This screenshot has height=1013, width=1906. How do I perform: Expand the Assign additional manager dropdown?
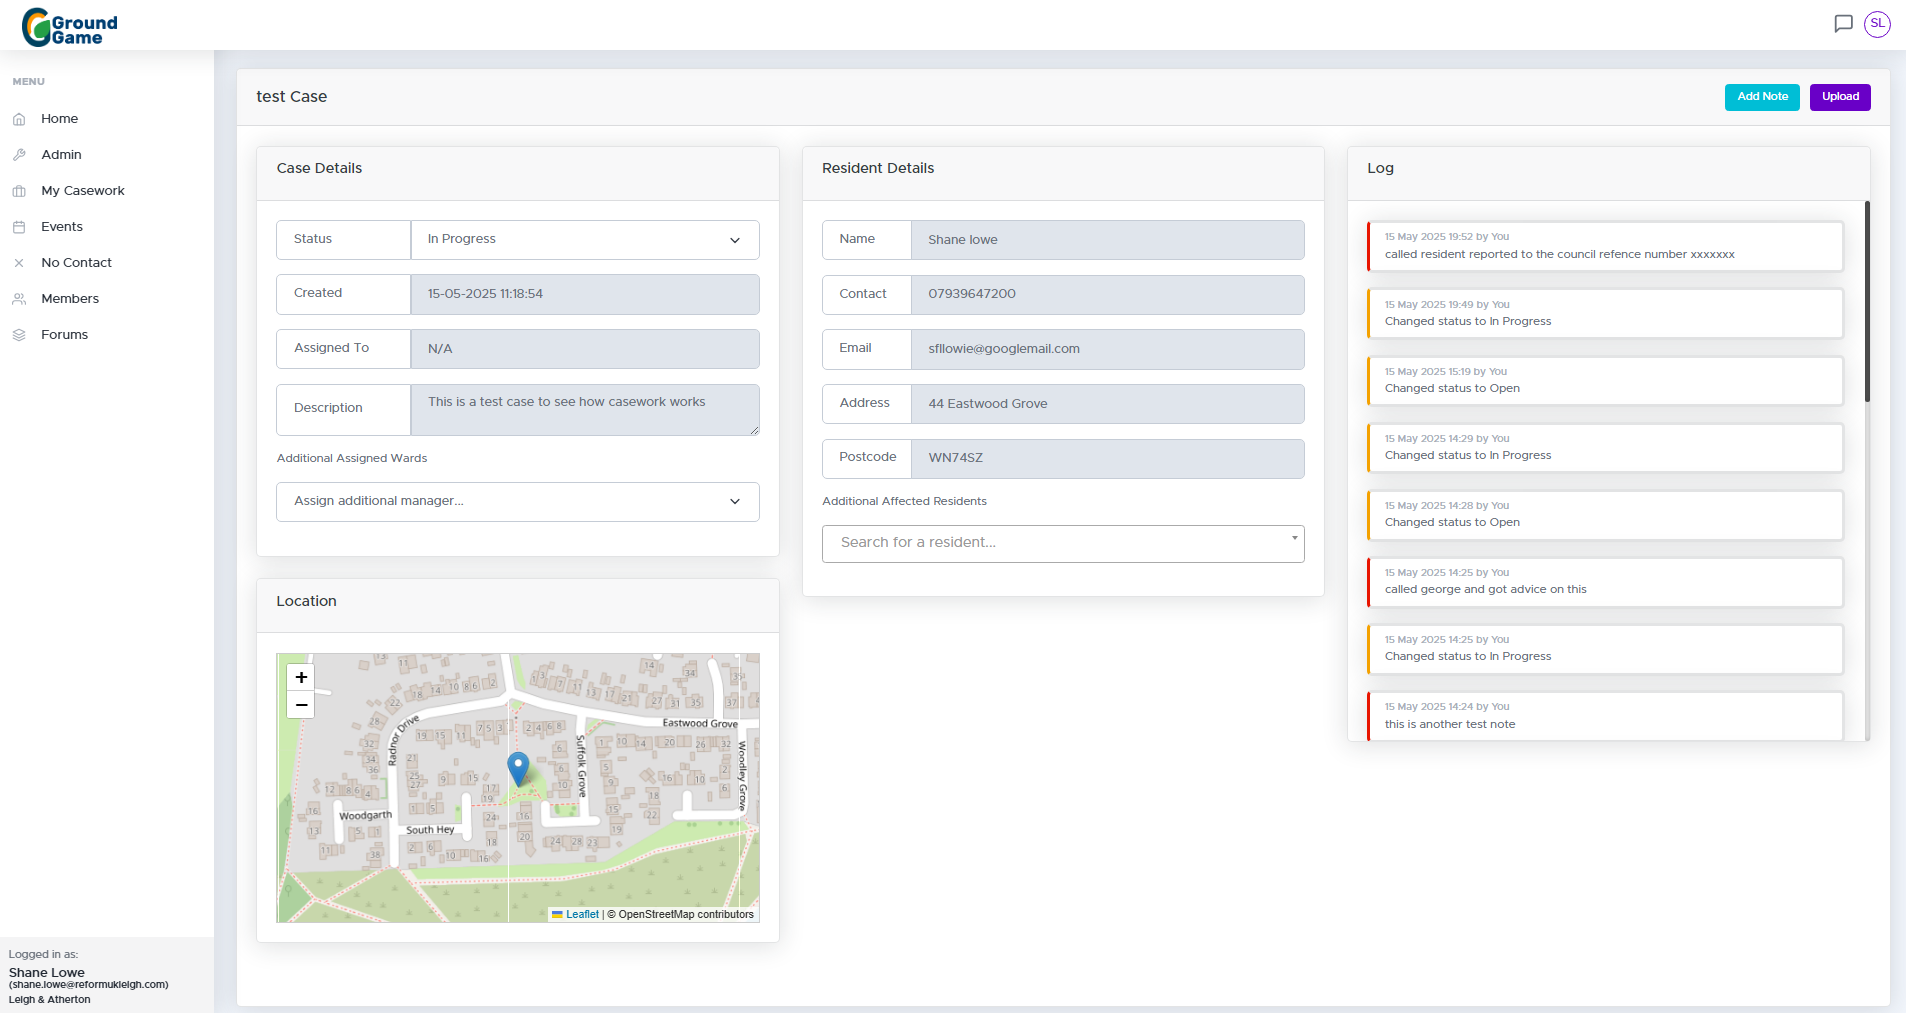click(517, 501)
